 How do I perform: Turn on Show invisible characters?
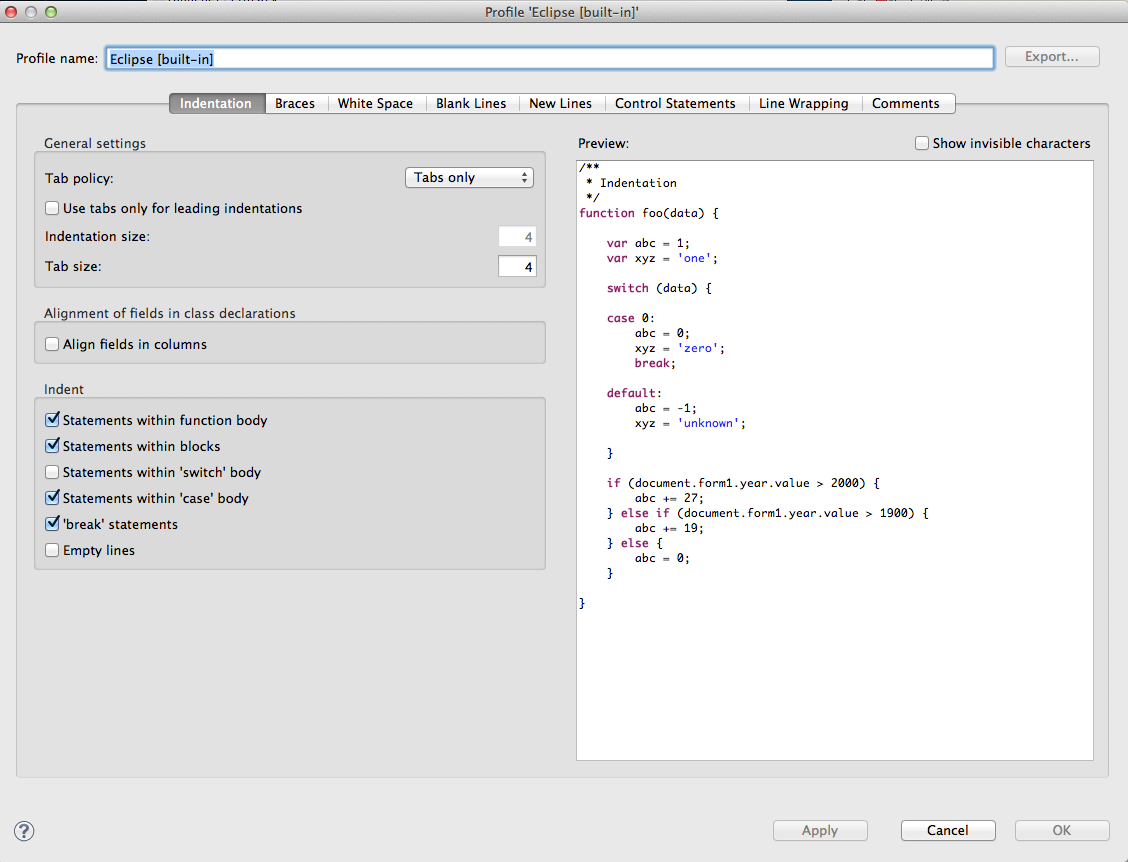922,144
